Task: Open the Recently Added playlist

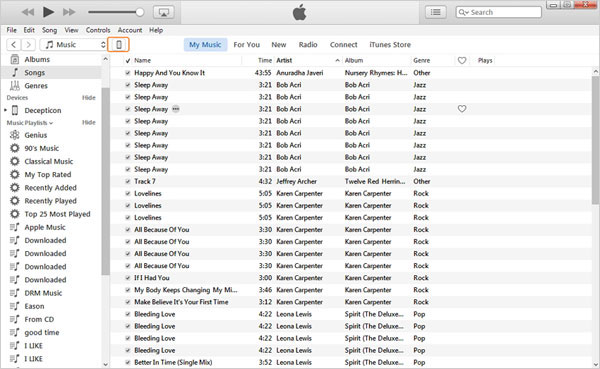Action: tap(51, 188)
